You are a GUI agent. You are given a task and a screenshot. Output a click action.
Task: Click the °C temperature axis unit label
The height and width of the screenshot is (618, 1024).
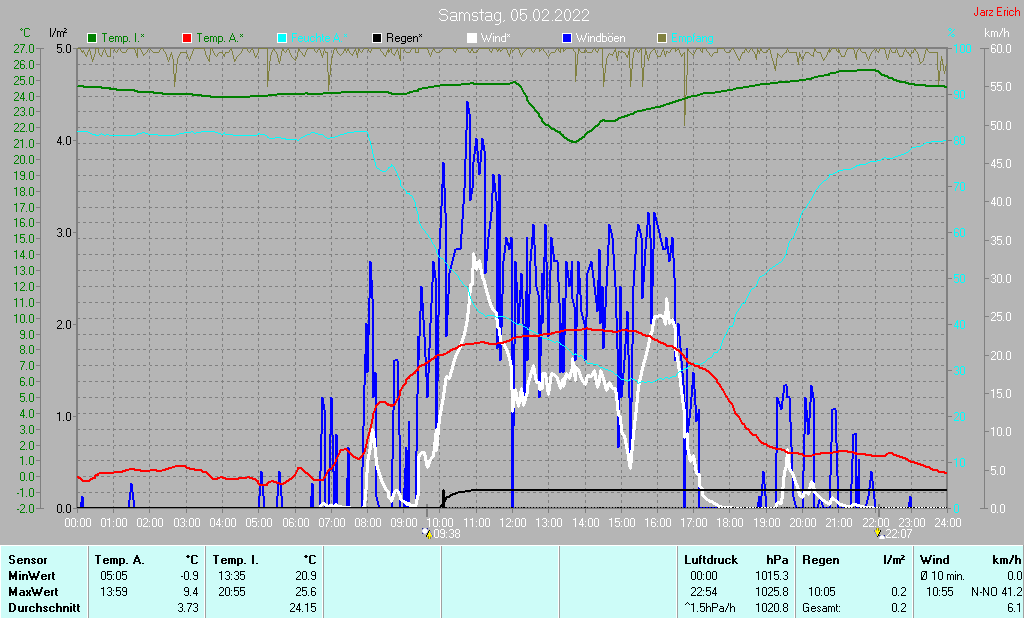point(25,33)
